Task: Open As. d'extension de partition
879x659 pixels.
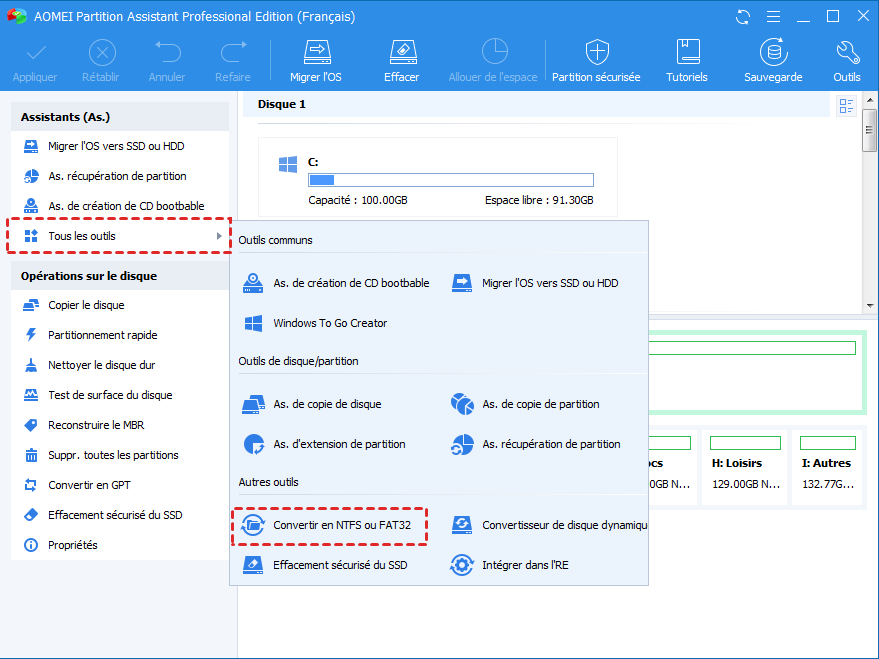Action: tap(324, 444)
